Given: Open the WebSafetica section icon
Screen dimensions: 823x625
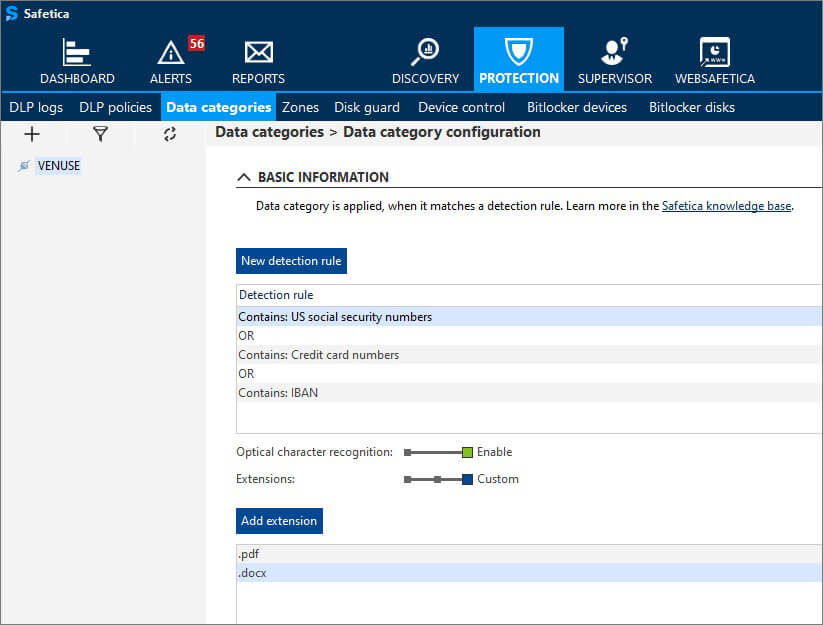Looking at the screenshot, I should tap(715, 52).
